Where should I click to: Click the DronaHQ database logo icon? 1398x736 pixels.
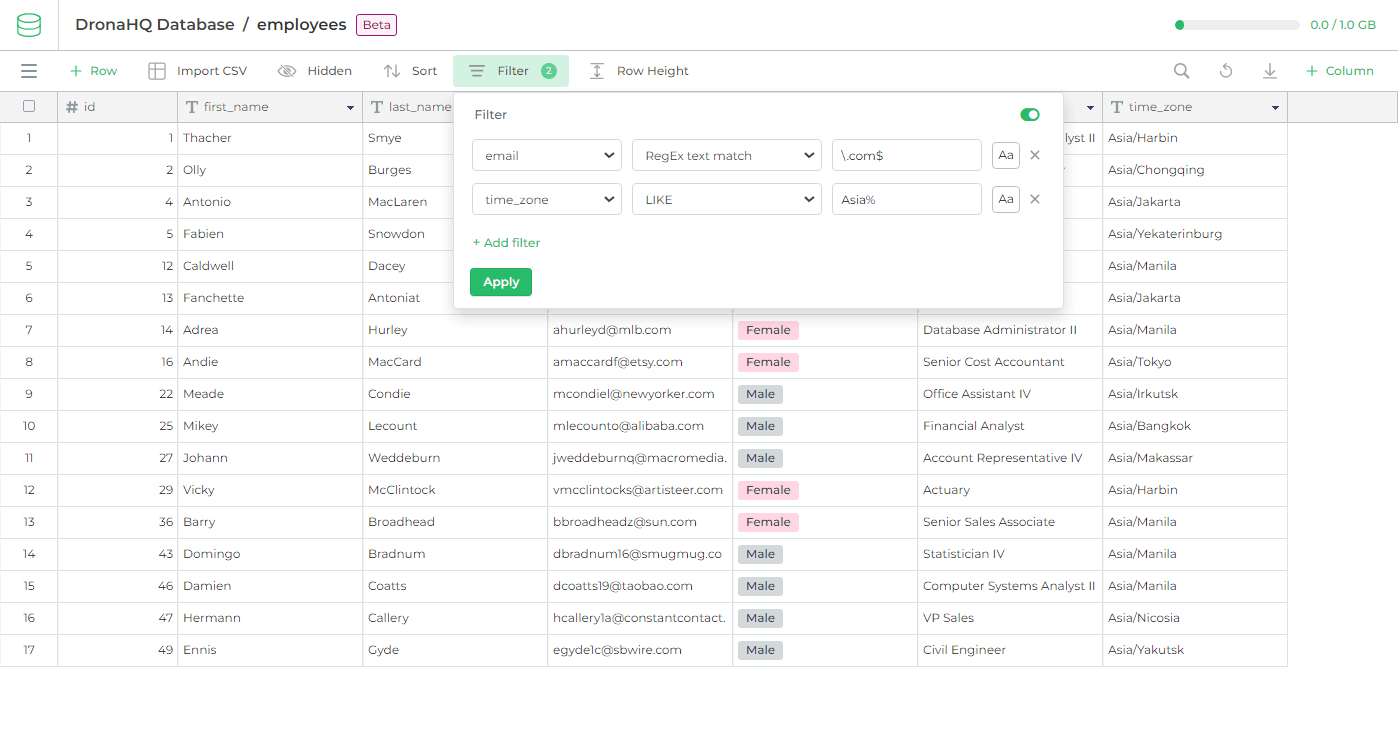click(29, 25)
